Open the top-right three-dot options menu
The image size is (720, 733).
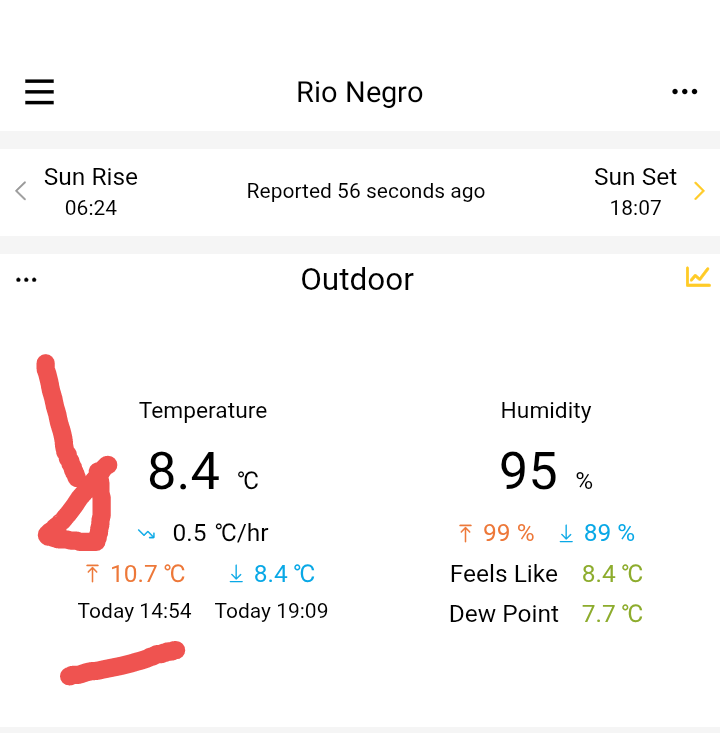coord(684,92)
